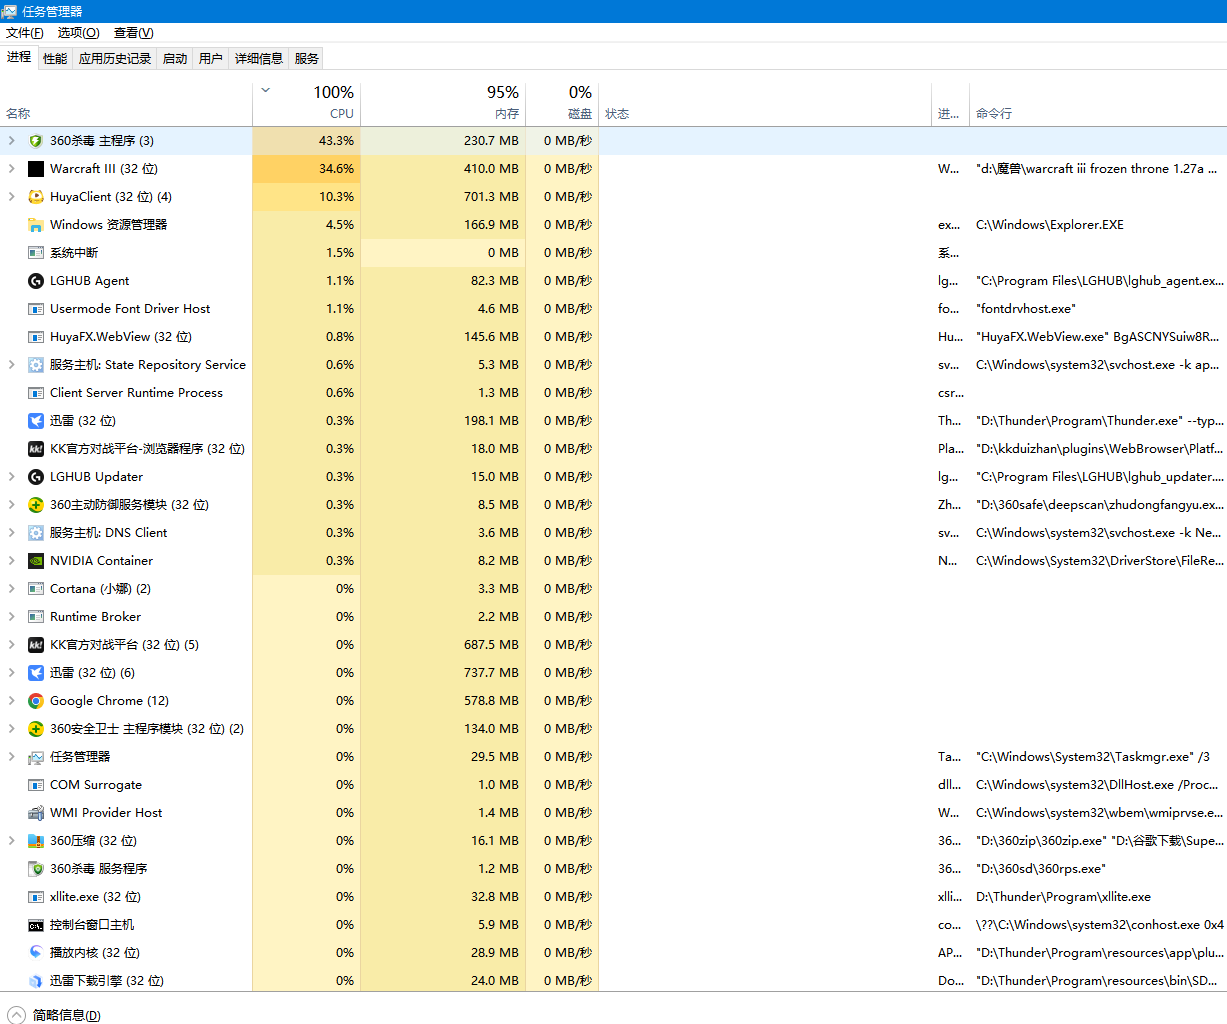Sort by the CPU column header
Viewport: 1227px width, 1024px height.
click(306, 102)
